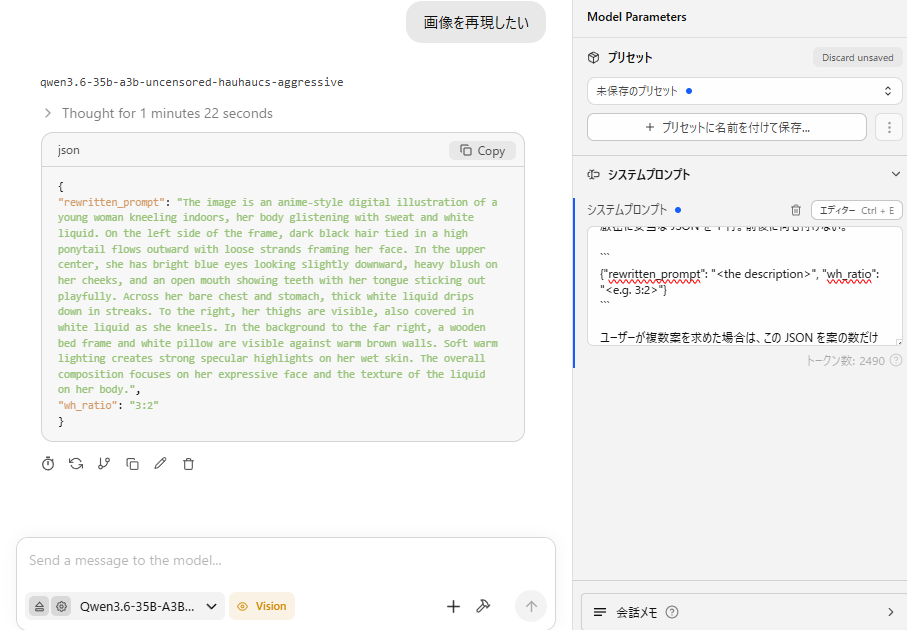Attach a file with the plus icon
907x630 pixels.
click(x=454, y=606)
